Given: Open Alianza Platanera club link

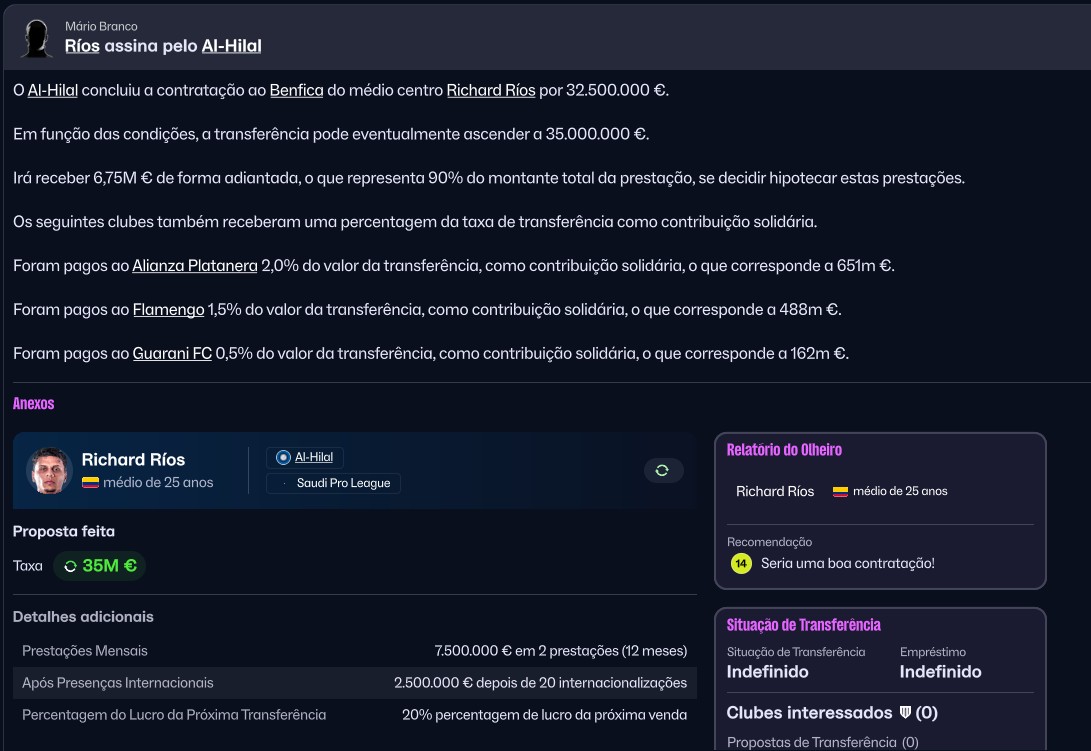Looking at the screenshot, I should coord(195,266).
